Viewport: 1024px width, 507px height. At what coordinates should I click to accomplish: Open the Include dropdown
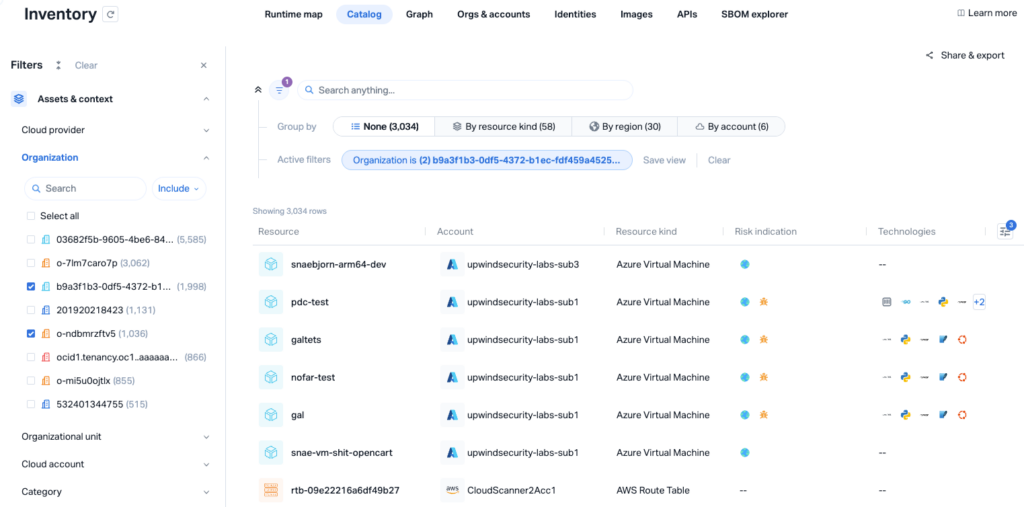coord(179,188)
